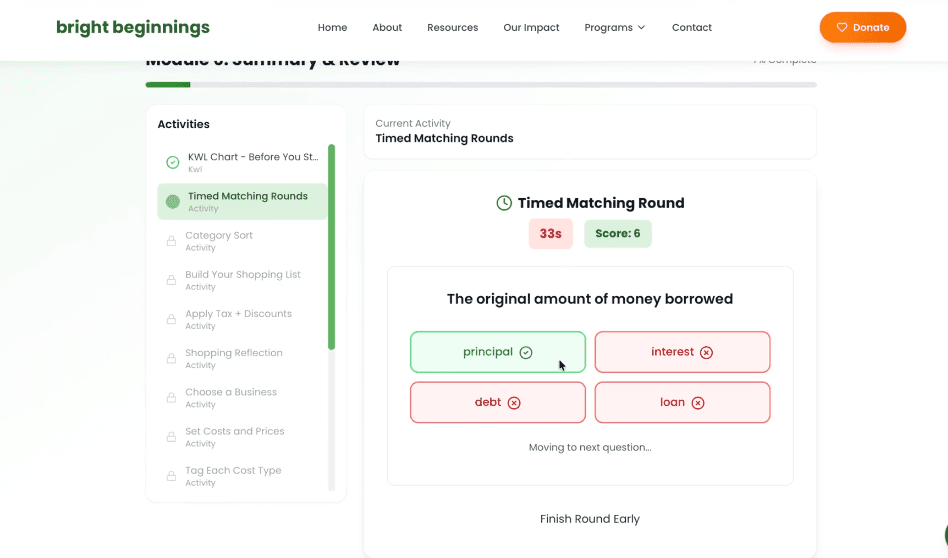Viewport: 948px width, 558px height.
Task: Click the heart icon on the Donate button
Action: (842, 28)
